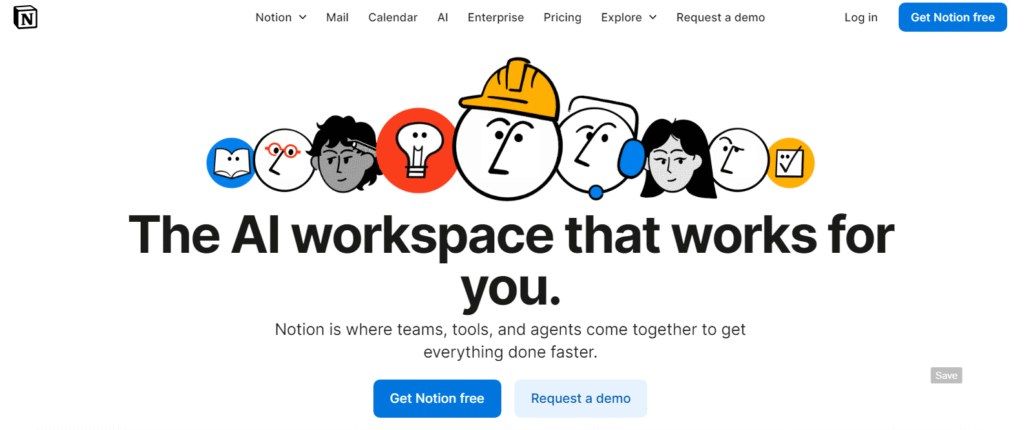Screen dimensions: 1024x430
Task: Click the gray Save button
Action: (946, 375)
